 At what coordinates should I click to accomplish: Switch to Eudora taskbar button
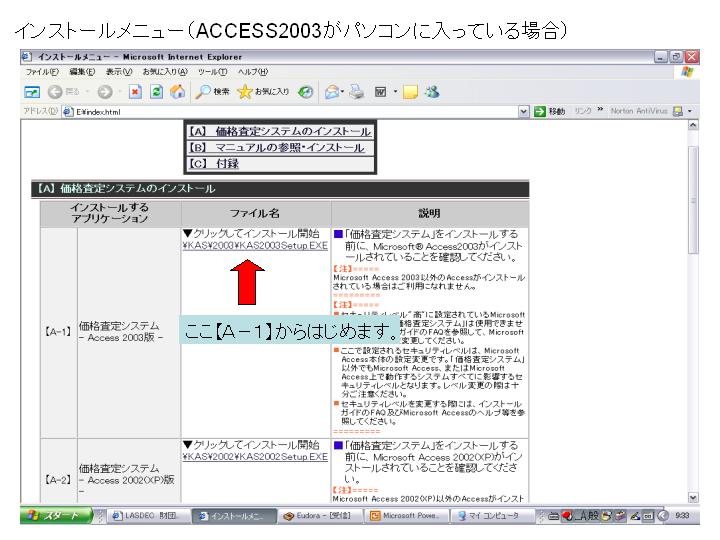pos(320,516)
